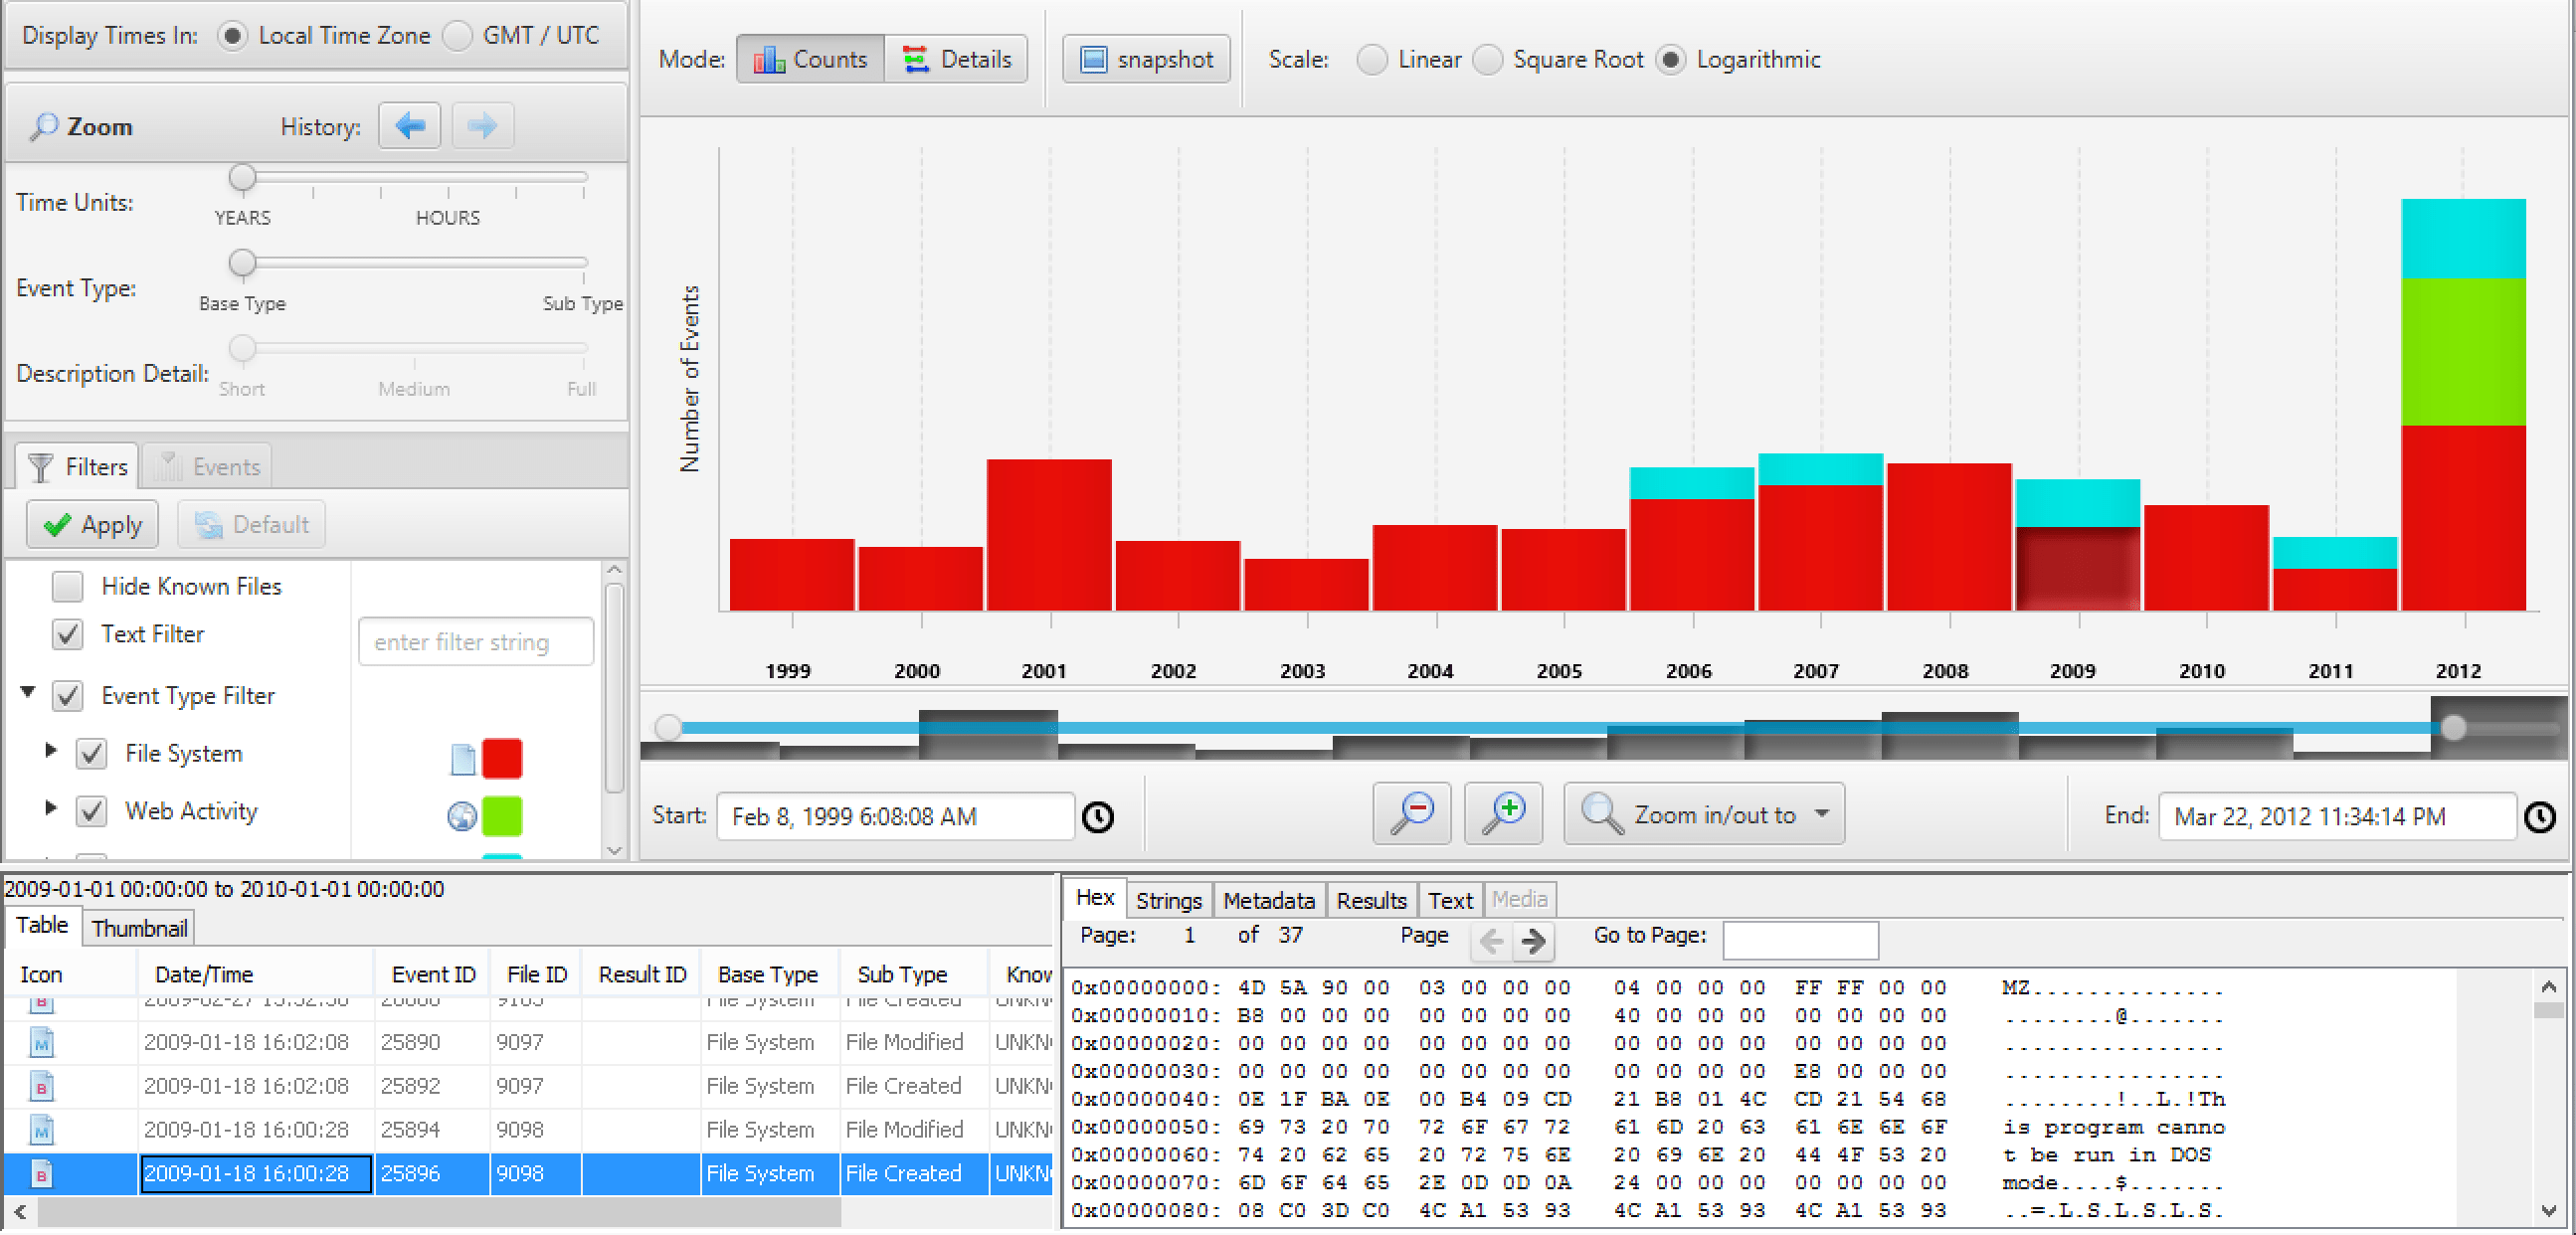
Task: Click the Time Units slider handle
Action: click(x=242, y=178)
